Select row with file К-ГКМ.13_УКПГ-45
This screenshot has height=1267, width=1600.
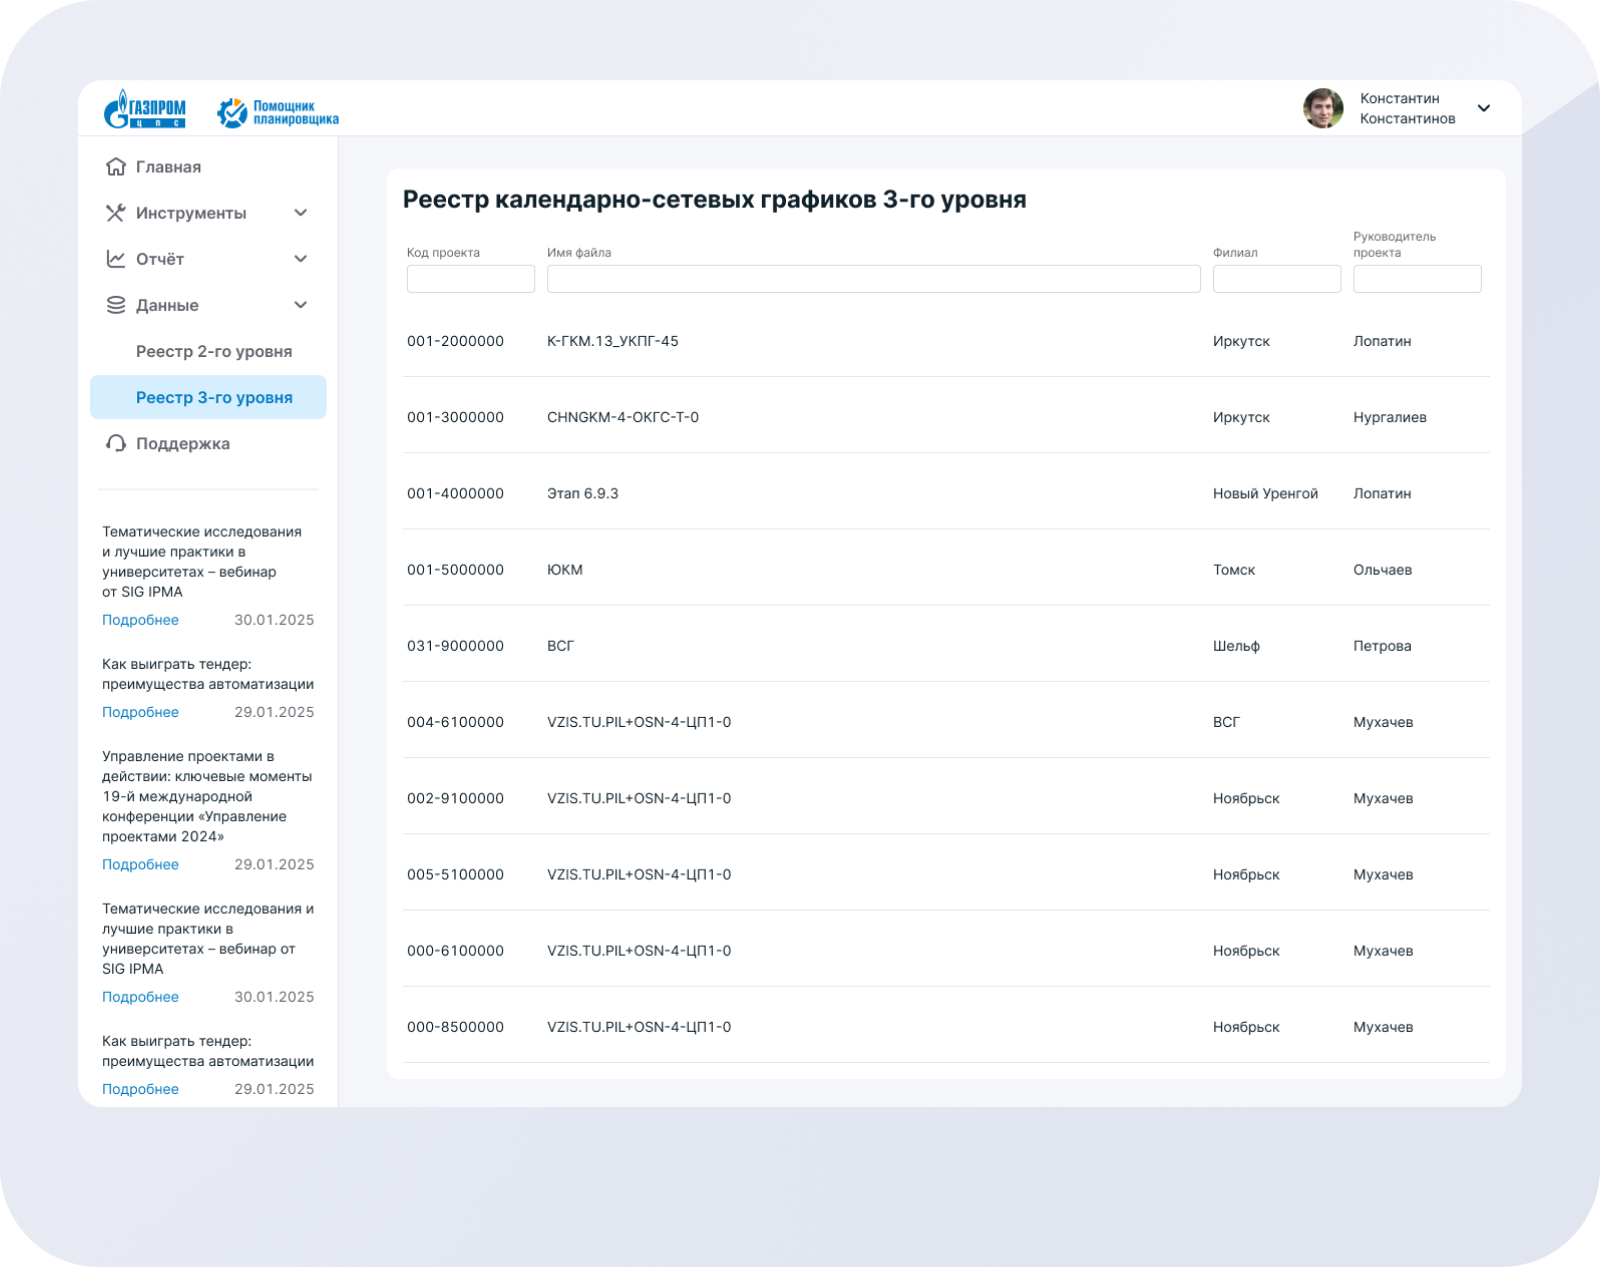[x=612, y=341]
